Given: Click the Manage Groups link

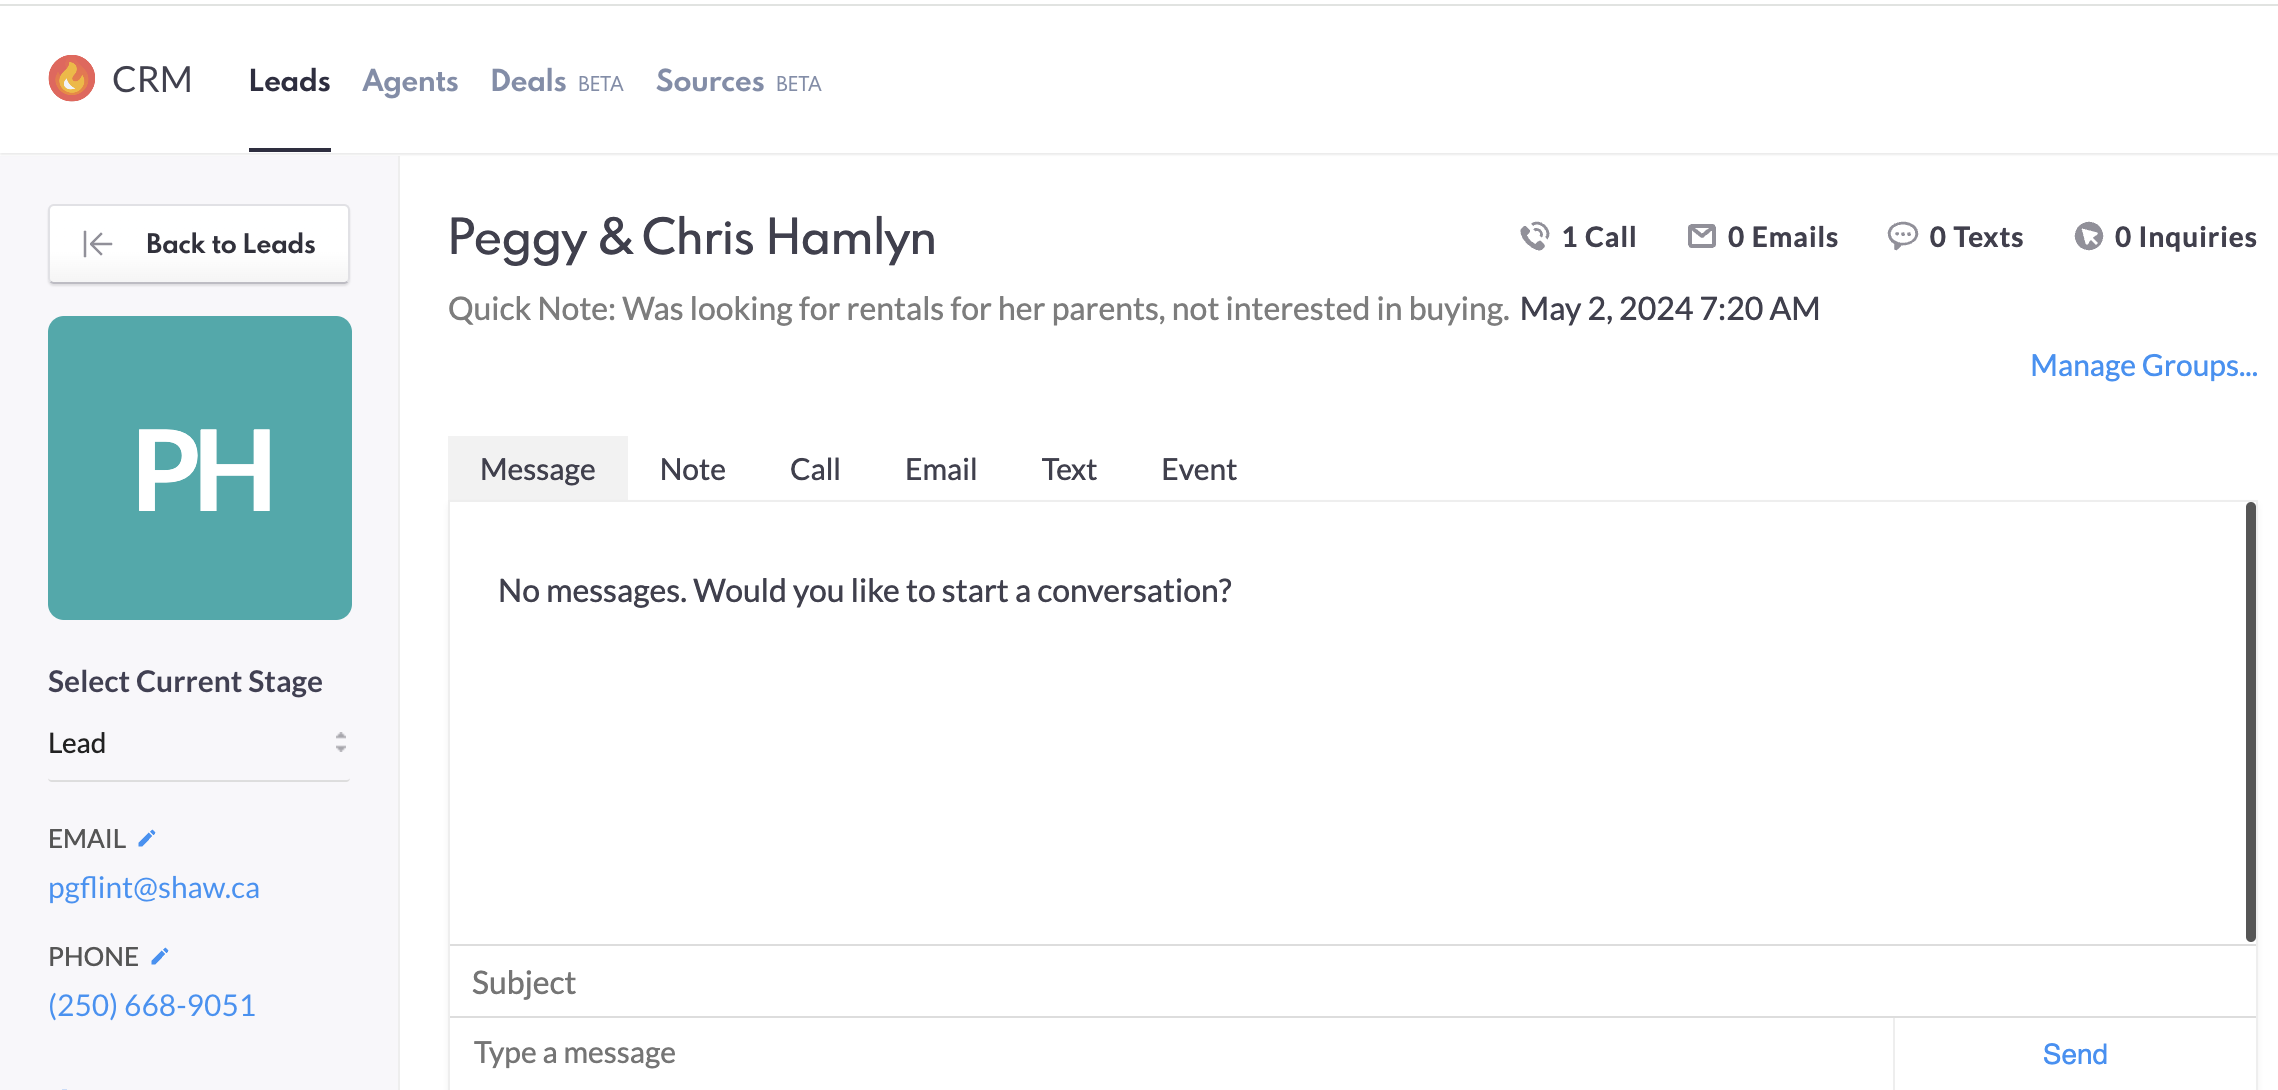Looking at the screenshot, I should pos(2143,366).
